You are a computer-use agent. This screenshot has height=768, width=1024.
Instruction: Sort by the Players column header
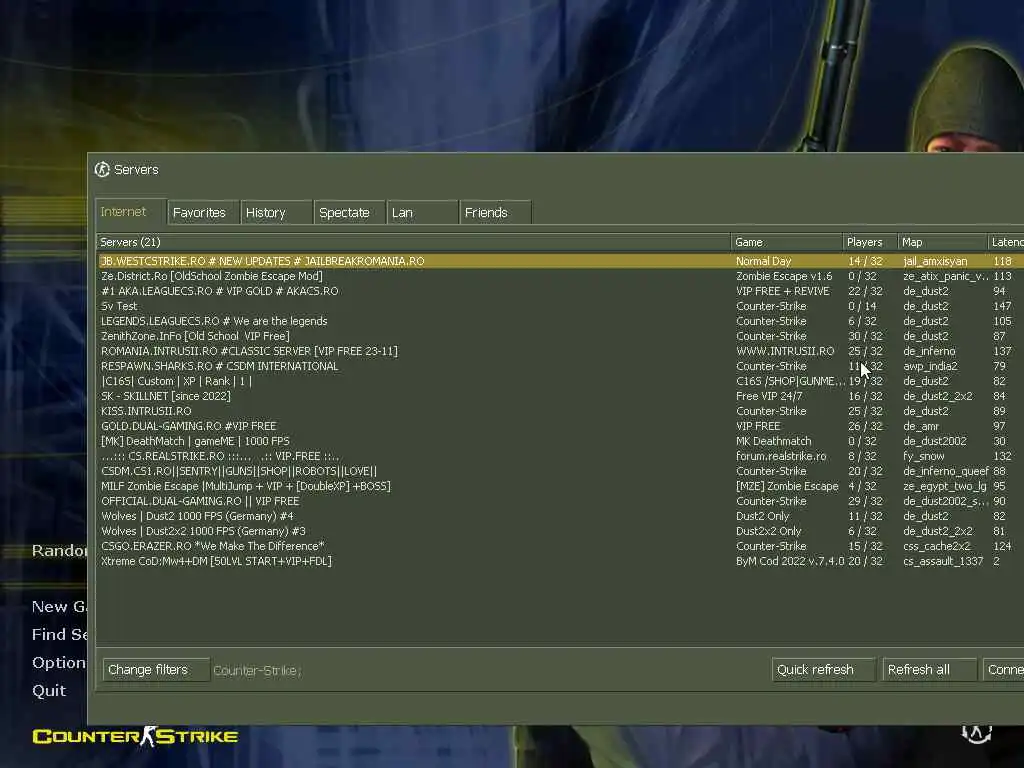pos(870,242)
